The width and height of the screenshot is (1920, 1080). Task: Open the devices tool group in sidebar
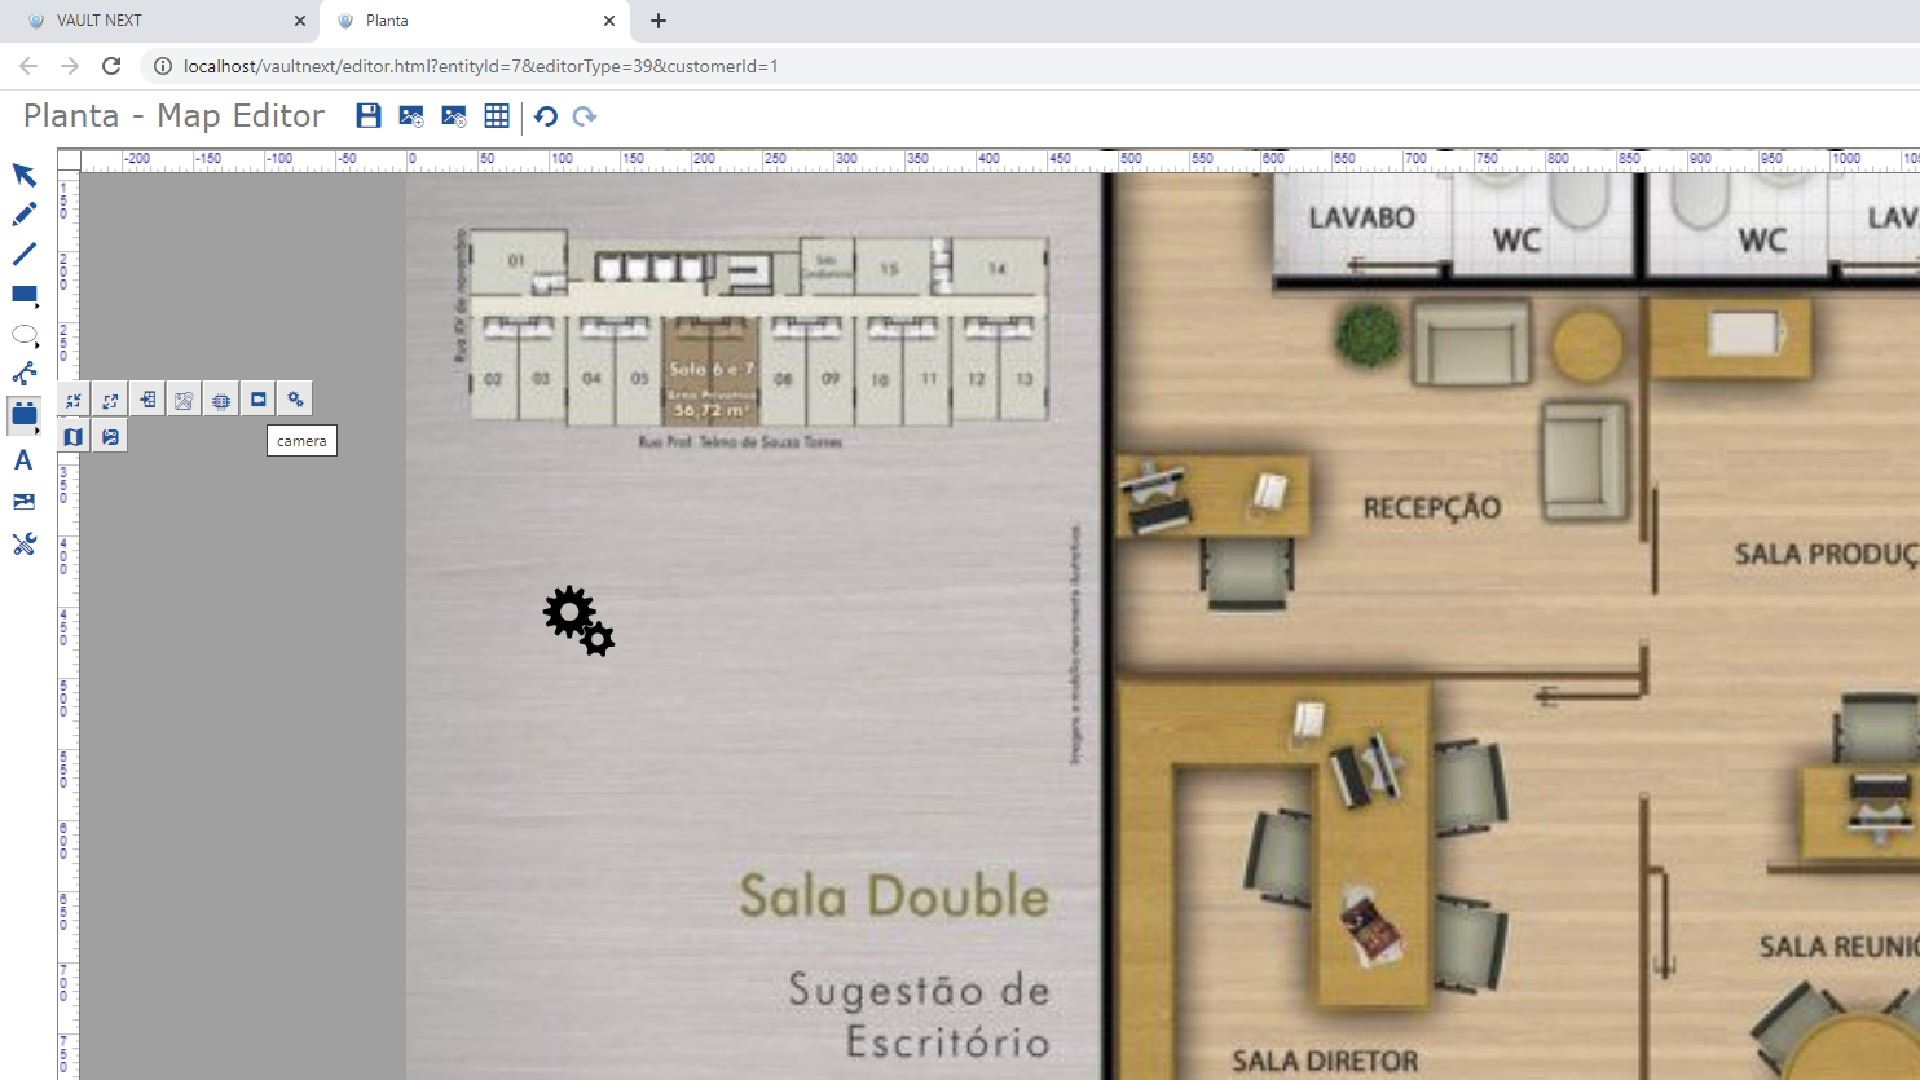(x=24, y=414)
